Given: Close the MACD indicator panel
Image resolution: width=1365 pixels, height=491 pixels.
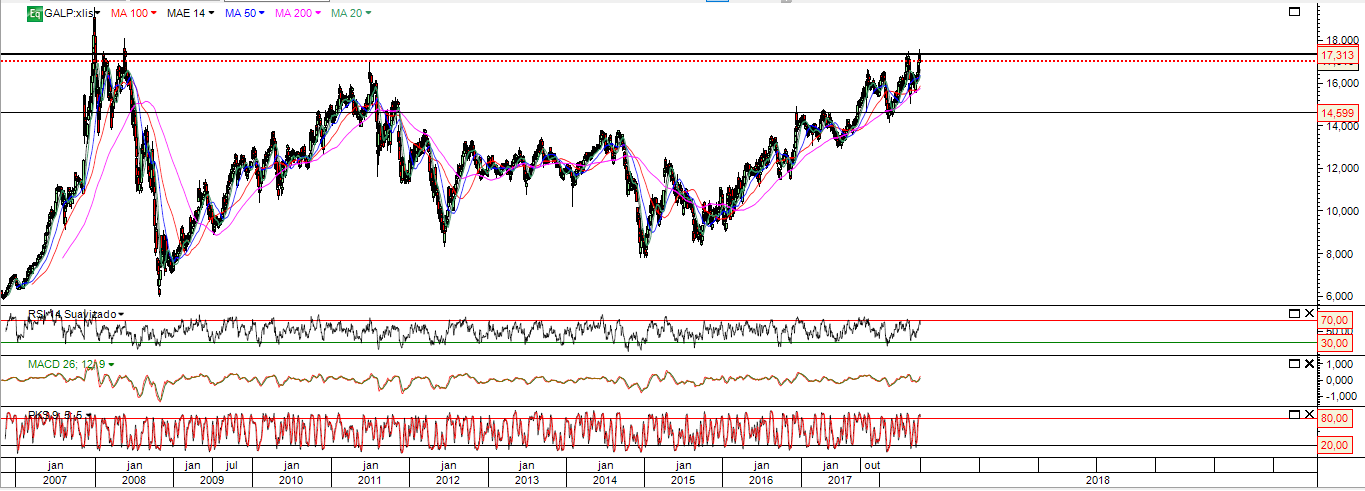Looking at the screenshot, I should (x=1310, y=362).
